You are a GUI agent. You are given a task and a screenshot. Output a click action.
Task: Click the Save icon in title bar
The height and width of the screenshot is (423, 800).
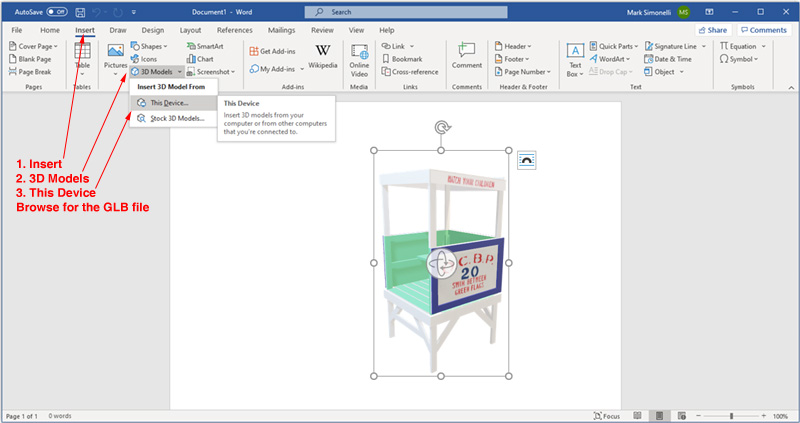click(x=80, y=12)
